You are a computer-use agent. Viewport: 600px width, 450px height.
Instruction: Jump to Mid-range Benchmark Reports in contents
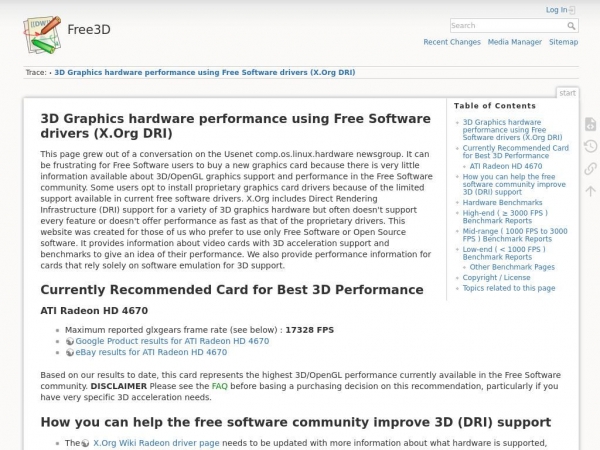(515, 235)
